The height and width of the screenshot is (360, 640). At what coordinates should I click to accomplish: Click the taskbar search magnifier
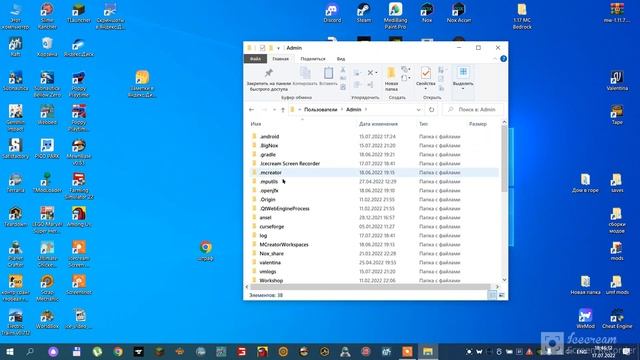point(30,351)
